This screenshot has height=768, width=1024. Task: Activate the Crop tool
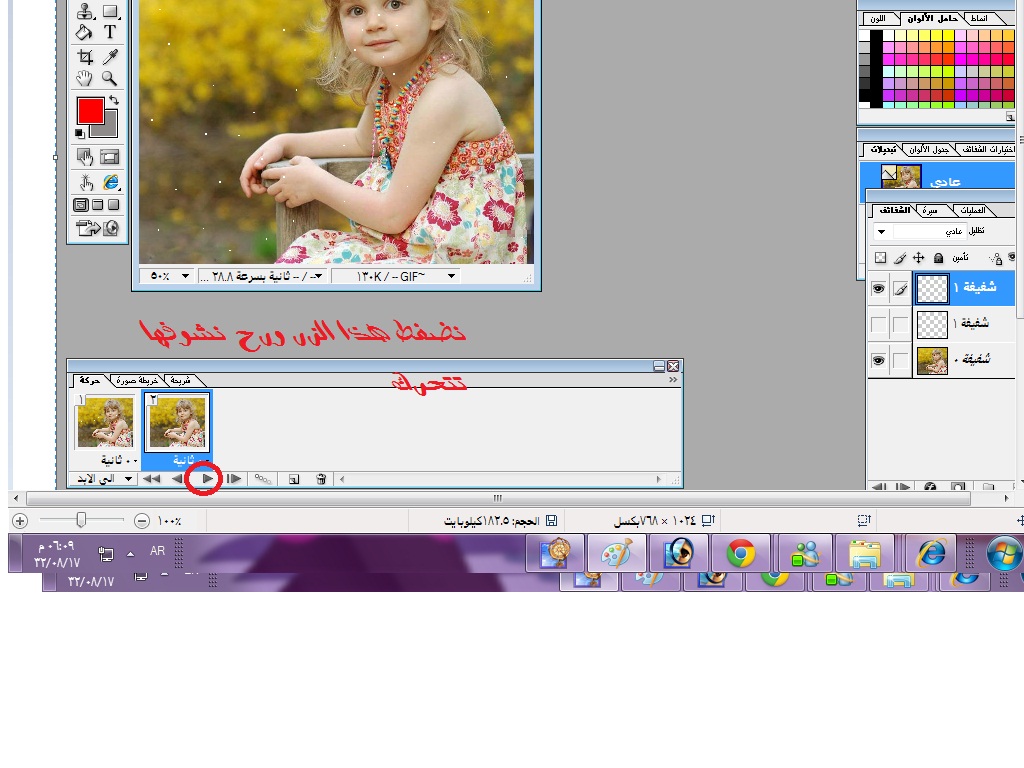tap(85, 57)
